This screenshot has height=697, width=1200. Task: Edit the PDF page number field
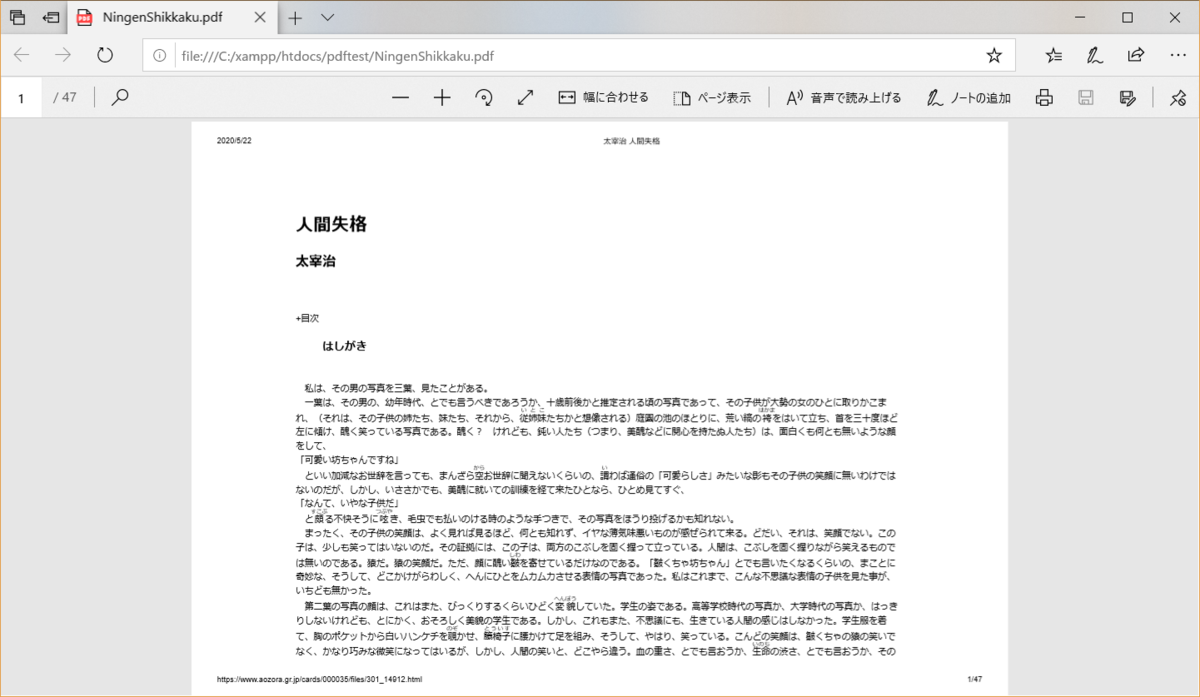21,97
